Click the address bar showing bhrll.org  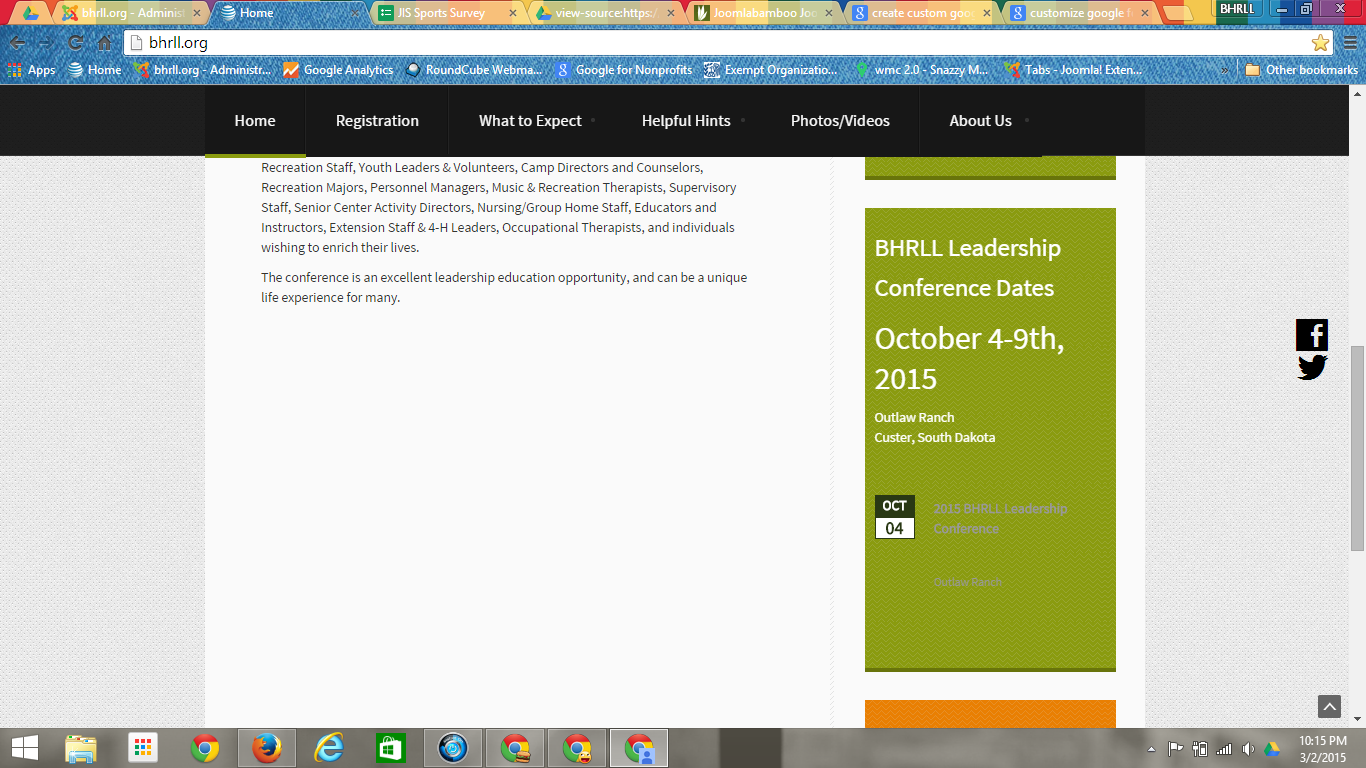[700, 43]
